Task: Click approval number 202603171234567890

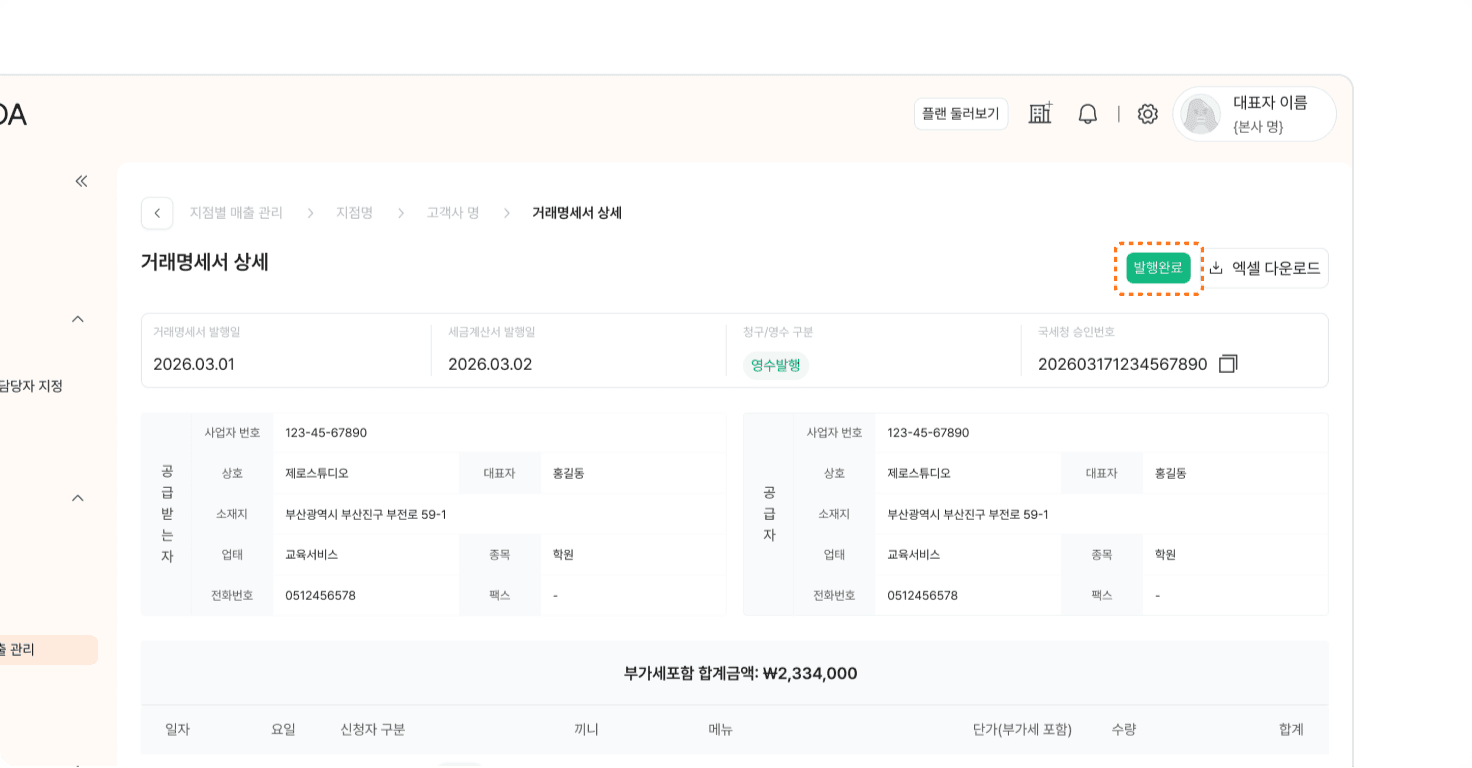Action: (1123, 364)
